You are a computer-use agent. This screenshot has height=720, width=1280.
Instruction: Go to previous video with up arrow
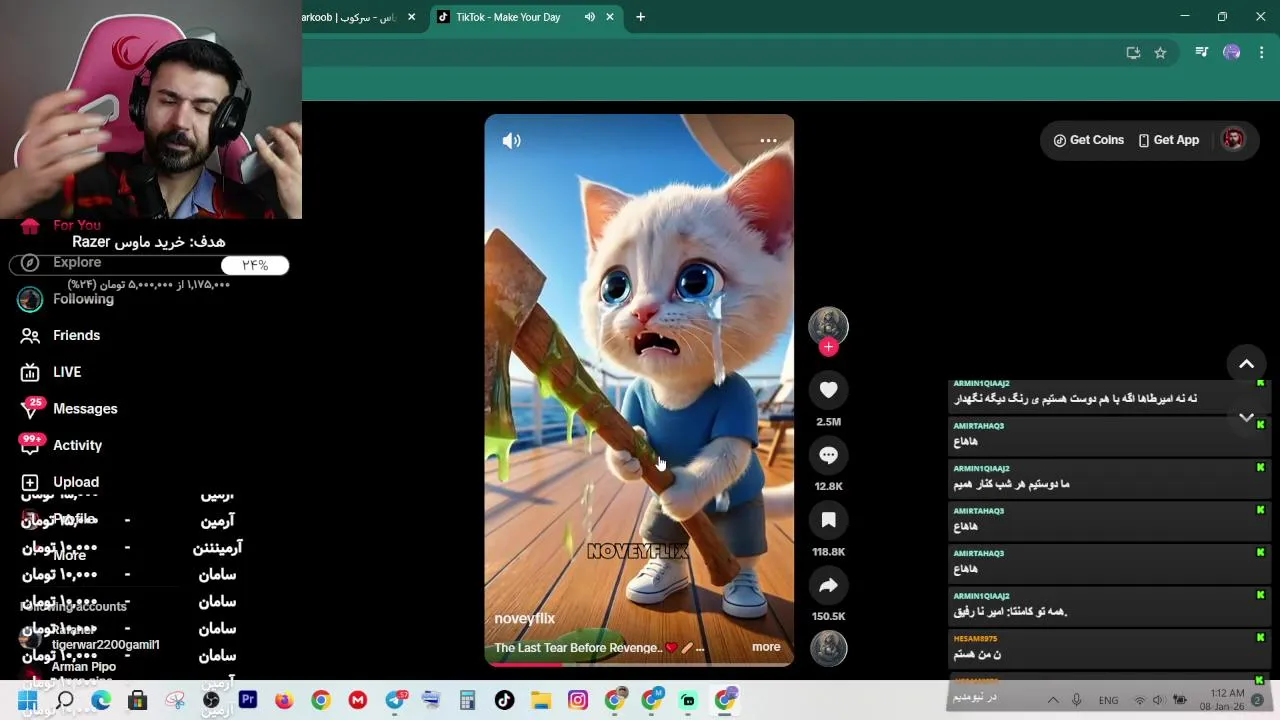click(1246, 364)
